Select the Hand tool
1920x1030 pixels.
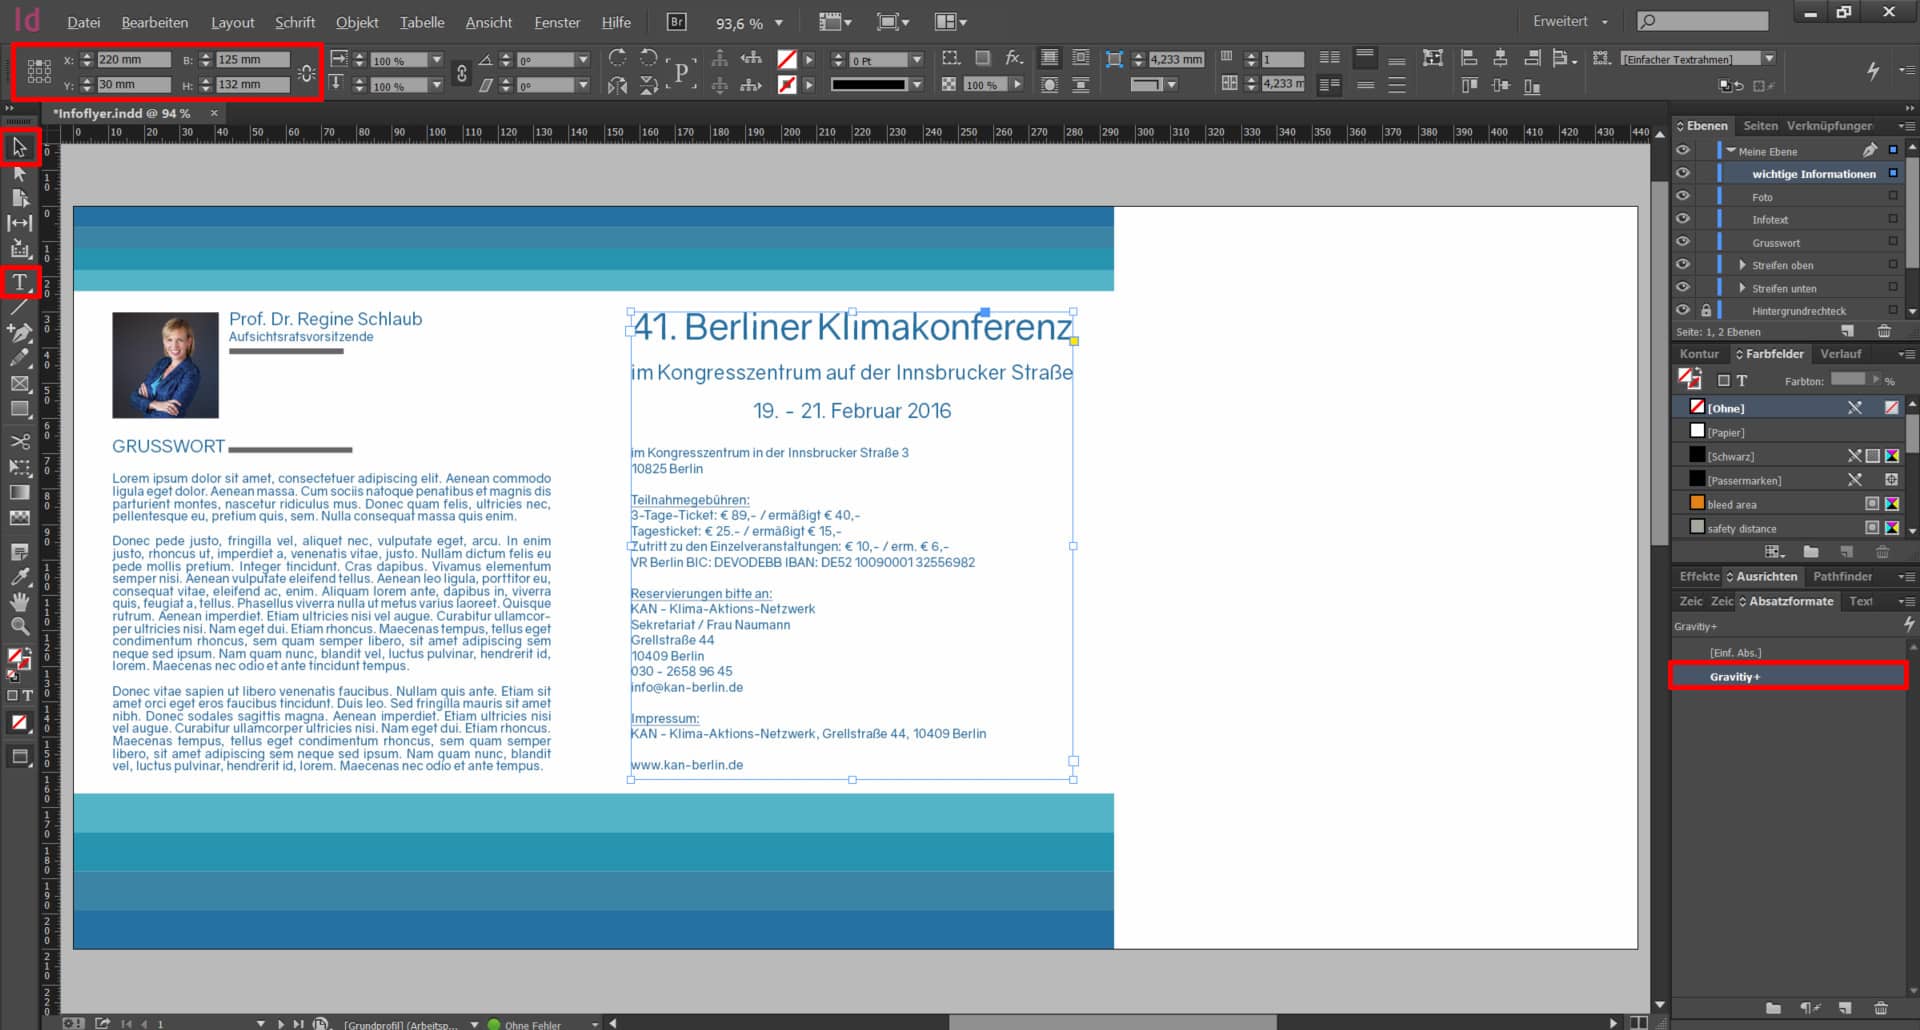pyautogui.click(x=20, y=602)
